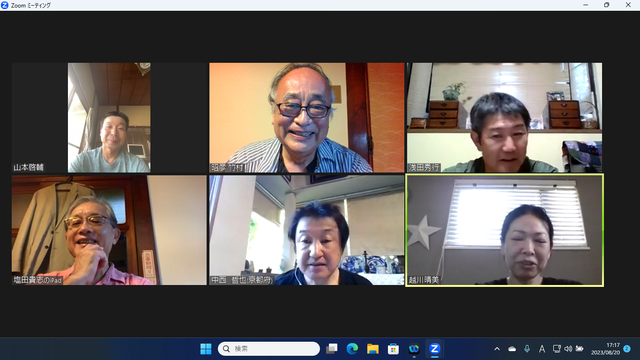640x360 pixels.
Task: Open the notification badge in the taskbar
Action: click(x=627, y=349)
